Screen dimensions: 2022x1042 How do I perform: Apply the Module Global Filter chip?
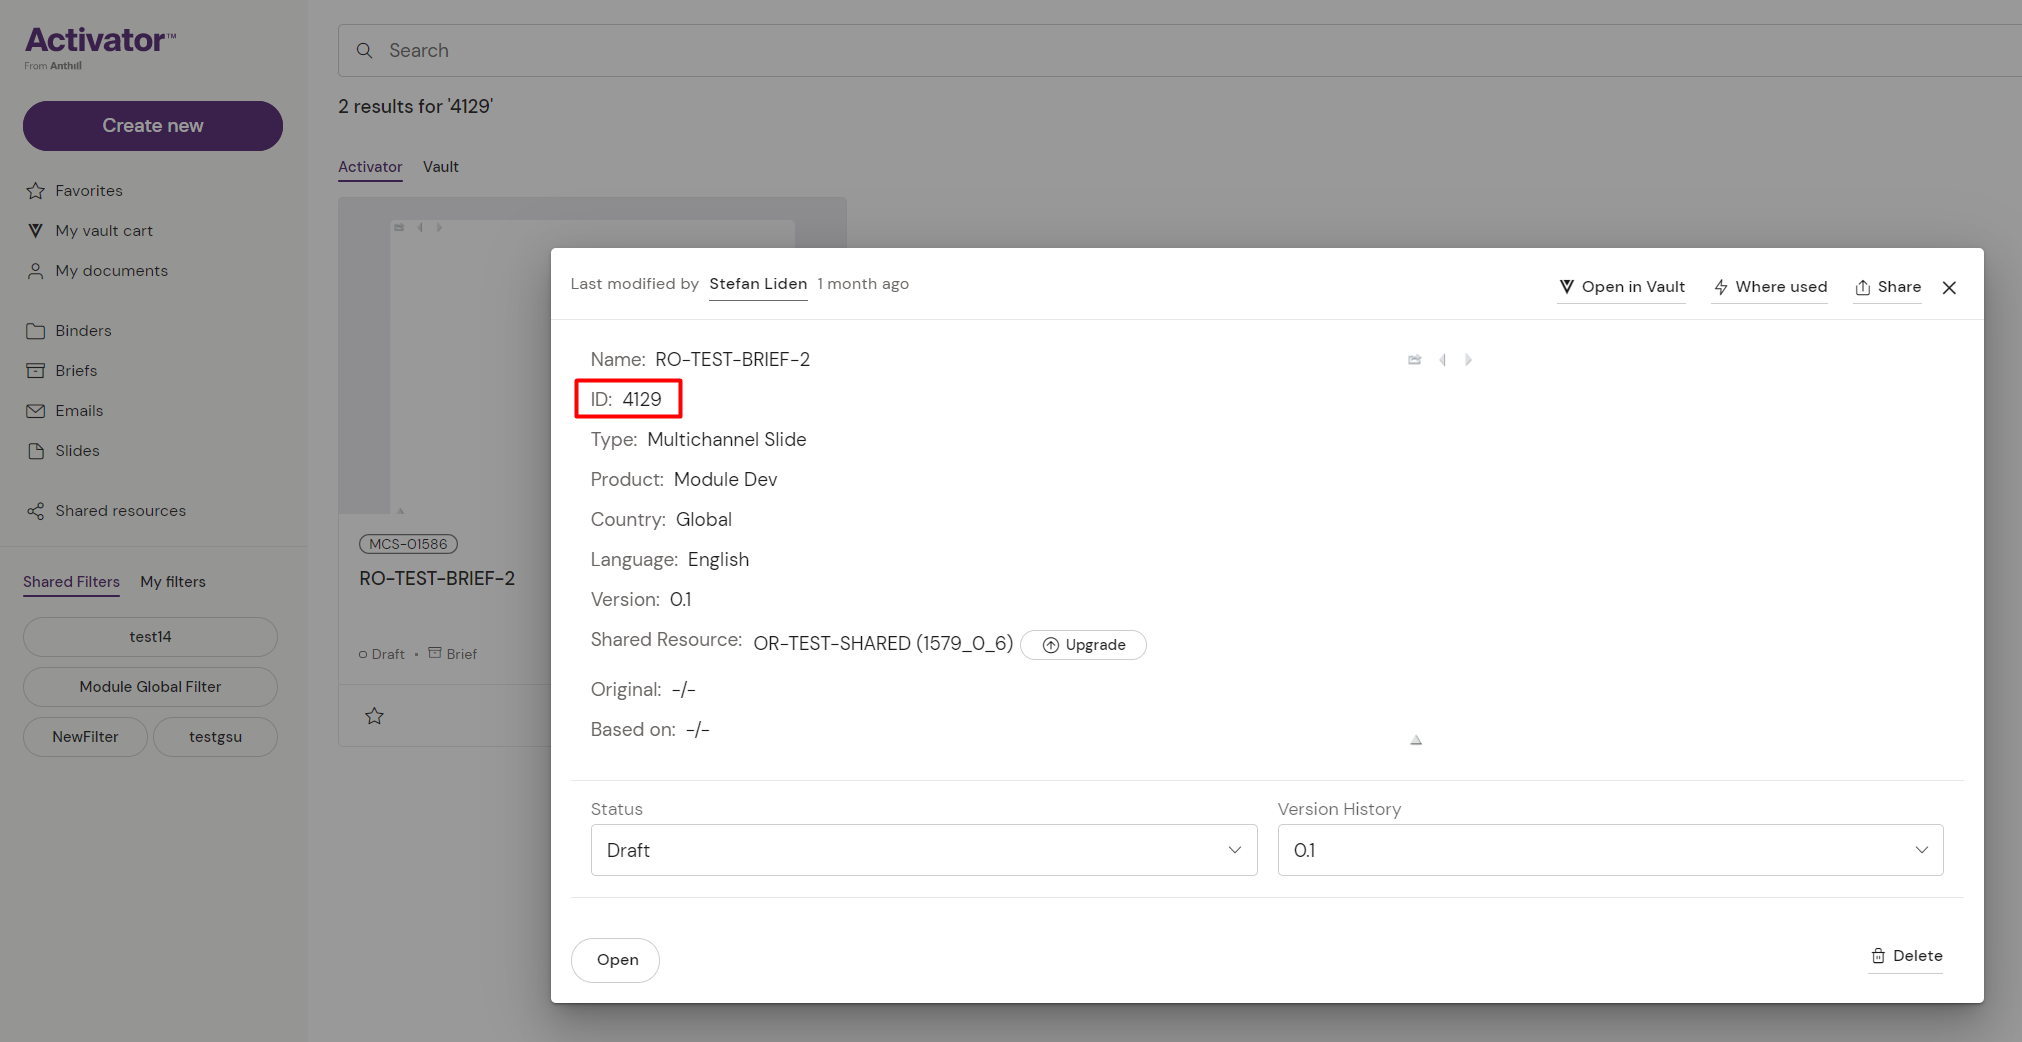[150, 687]
